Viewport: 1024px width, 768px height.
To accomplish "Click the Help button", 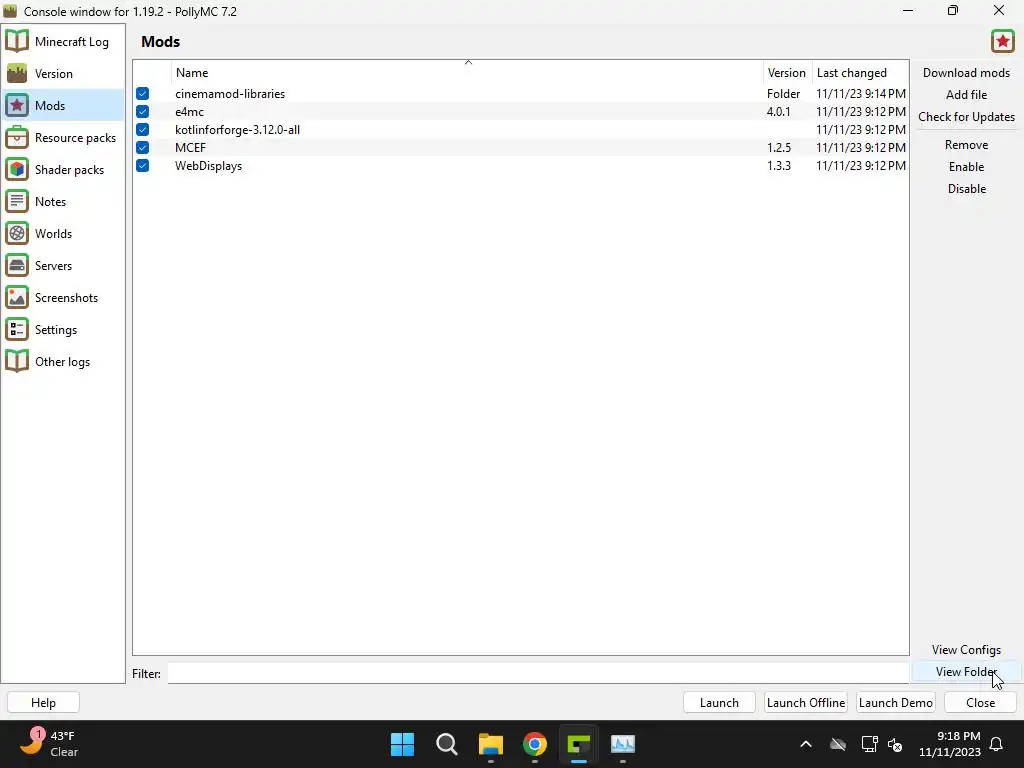I will click(x=43, y=703).
